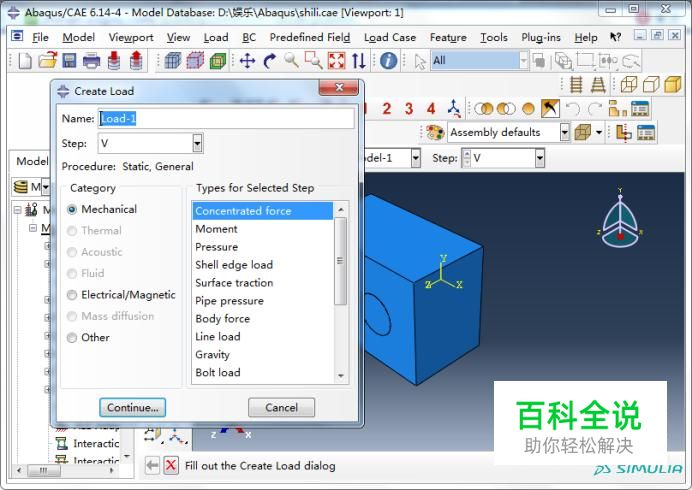
Task: Apply front view cube icon
Action: [173, 60]
